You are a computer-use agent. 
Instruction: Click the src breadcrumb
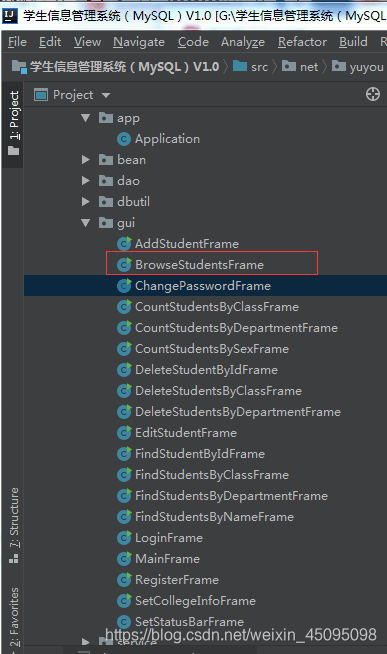(x=250, y=66)
